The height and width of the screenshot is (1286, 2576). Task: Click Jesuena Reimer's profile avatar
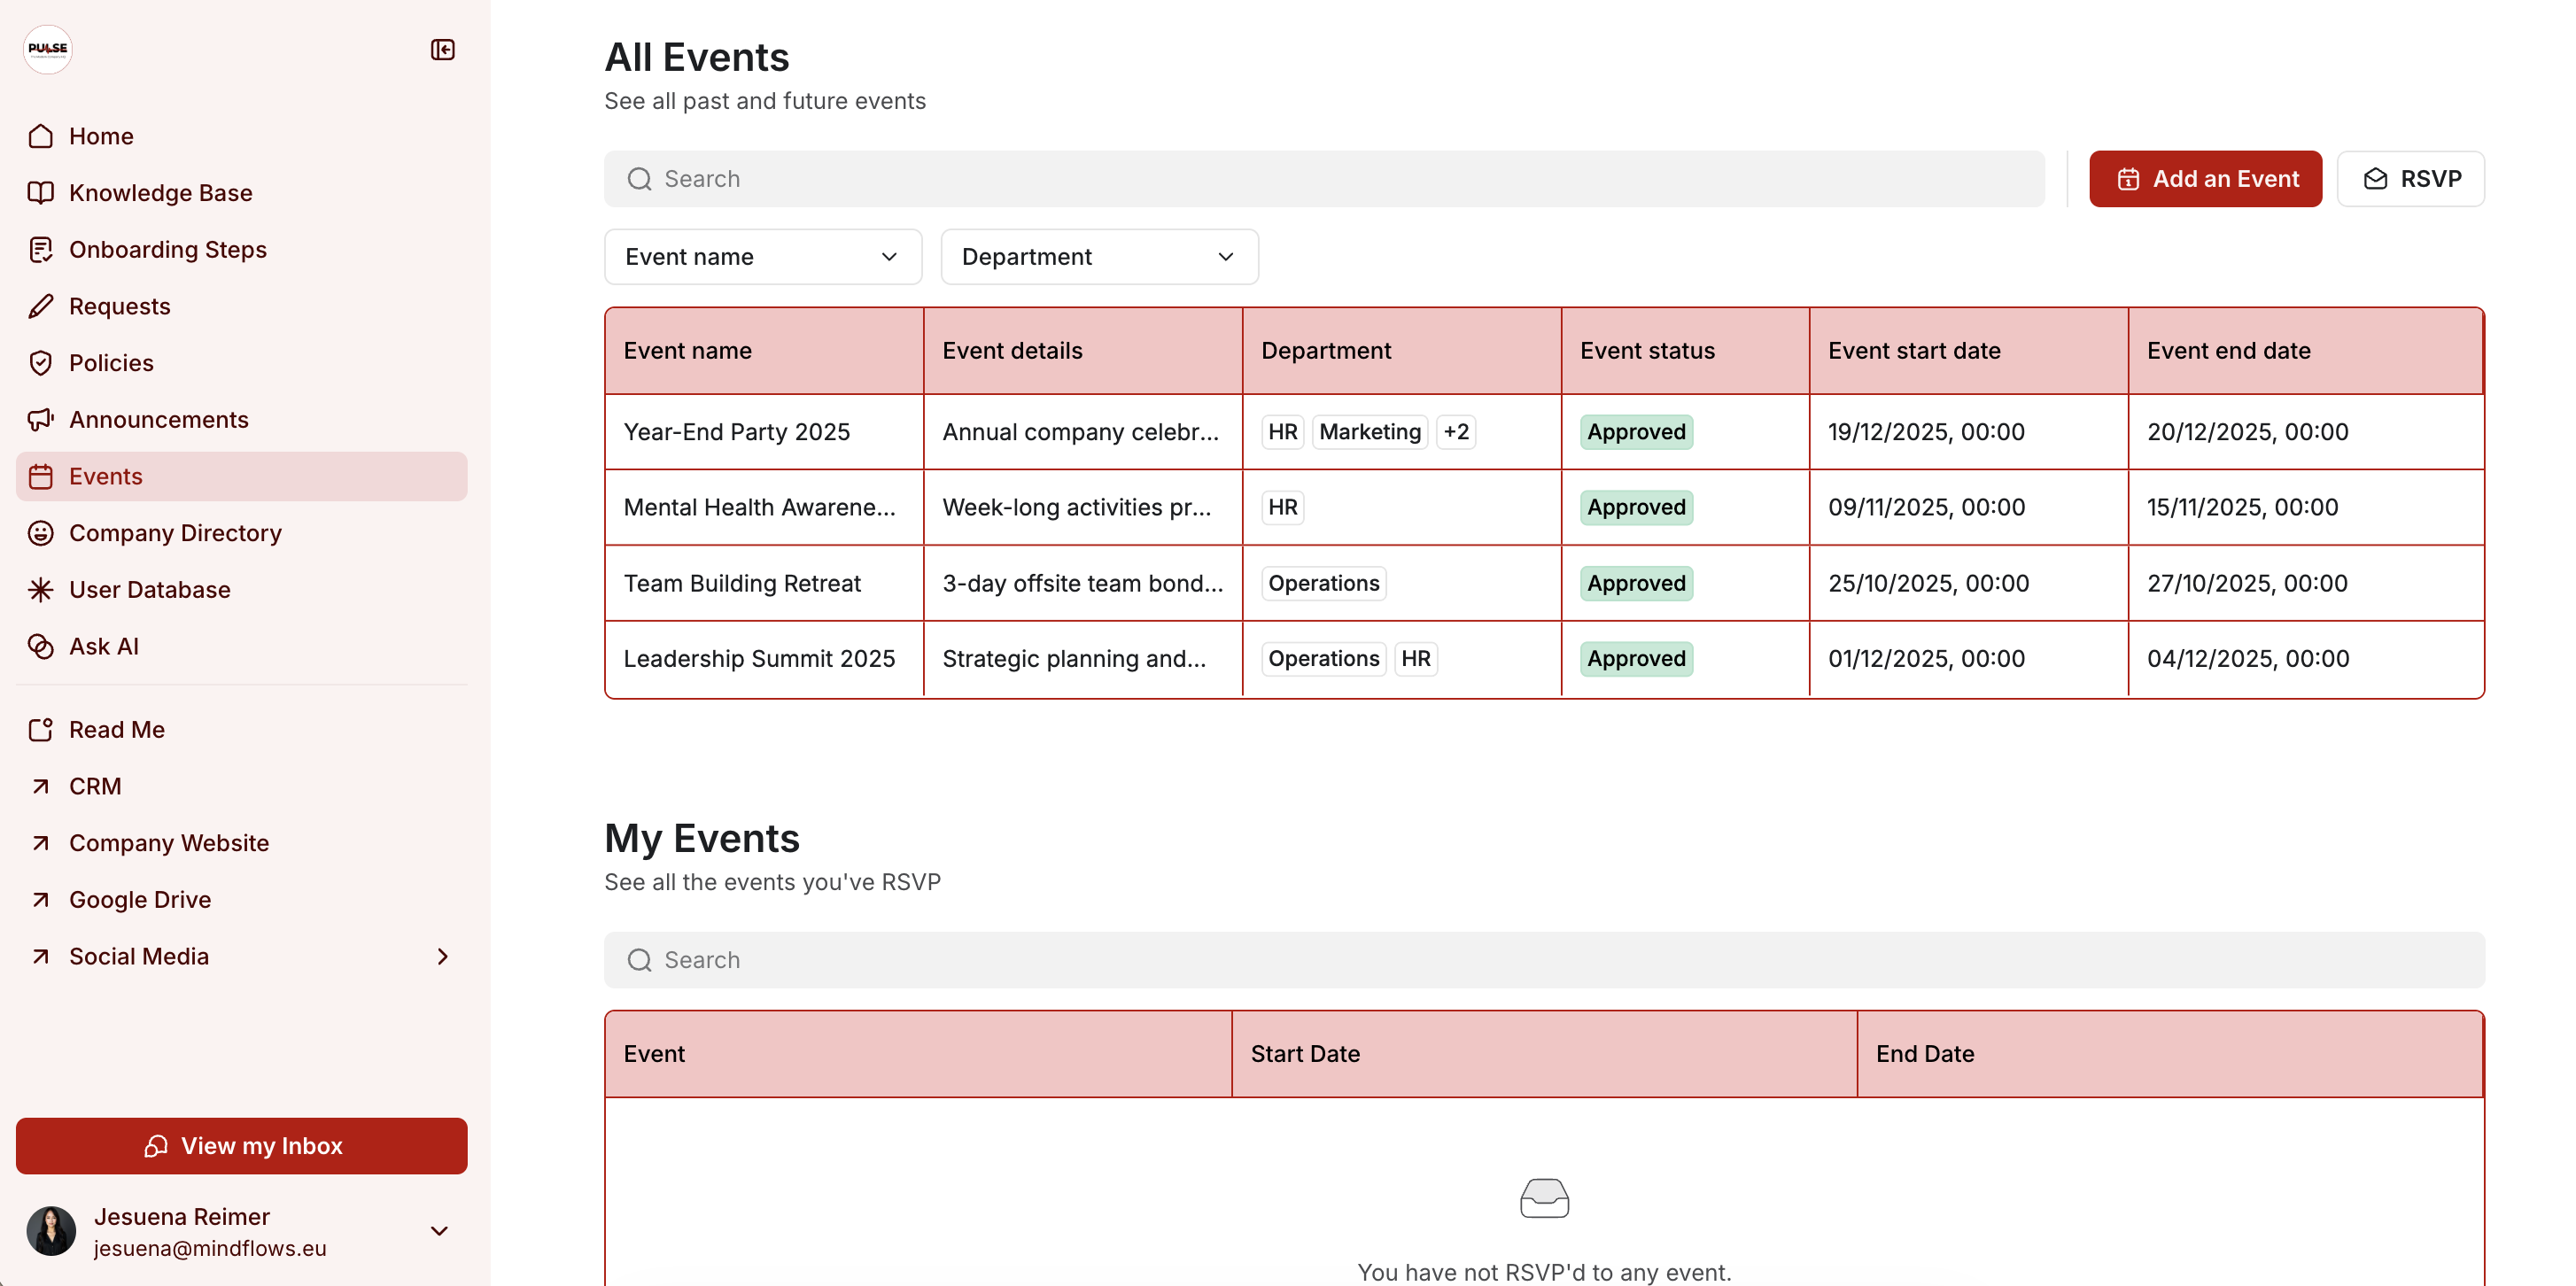51,1231
